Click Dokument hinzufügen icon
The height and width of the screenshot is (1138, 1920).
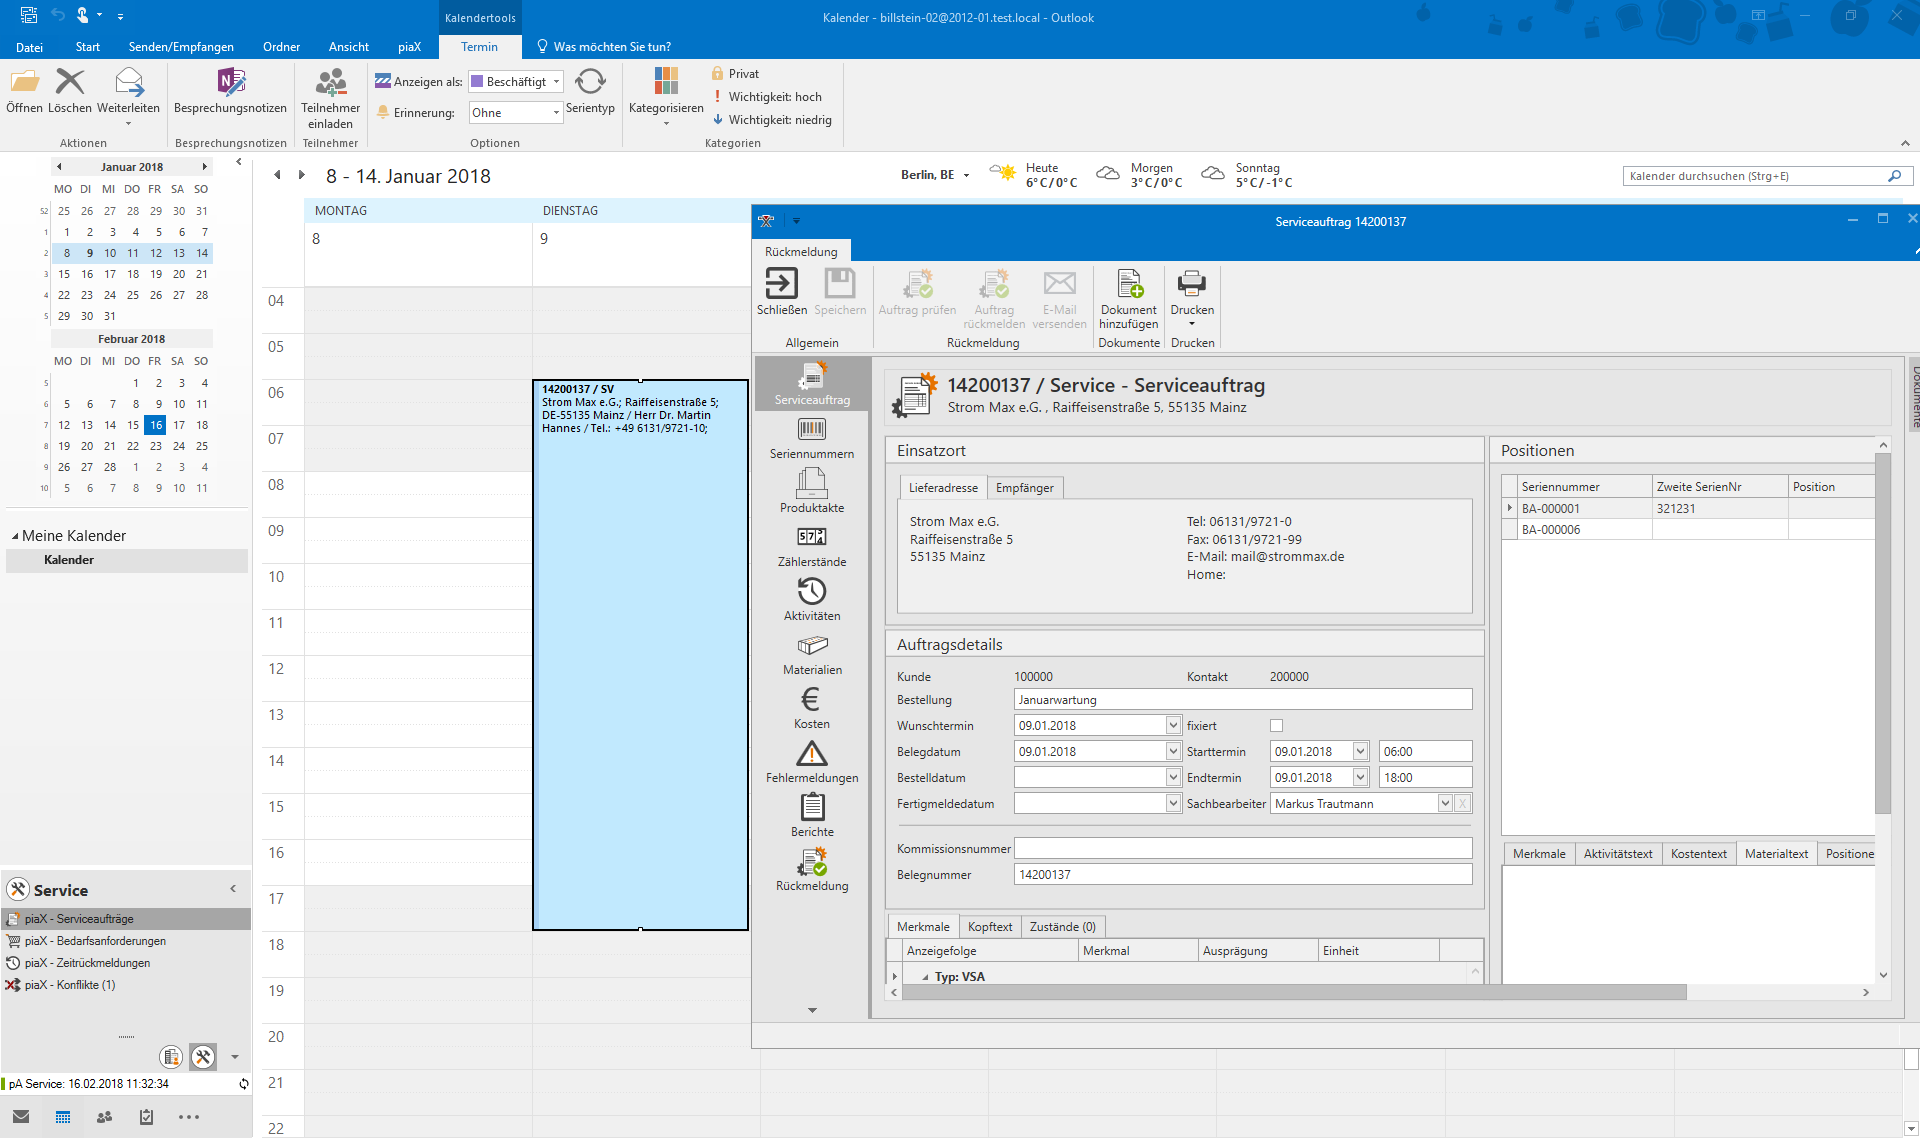(1129, 284)
